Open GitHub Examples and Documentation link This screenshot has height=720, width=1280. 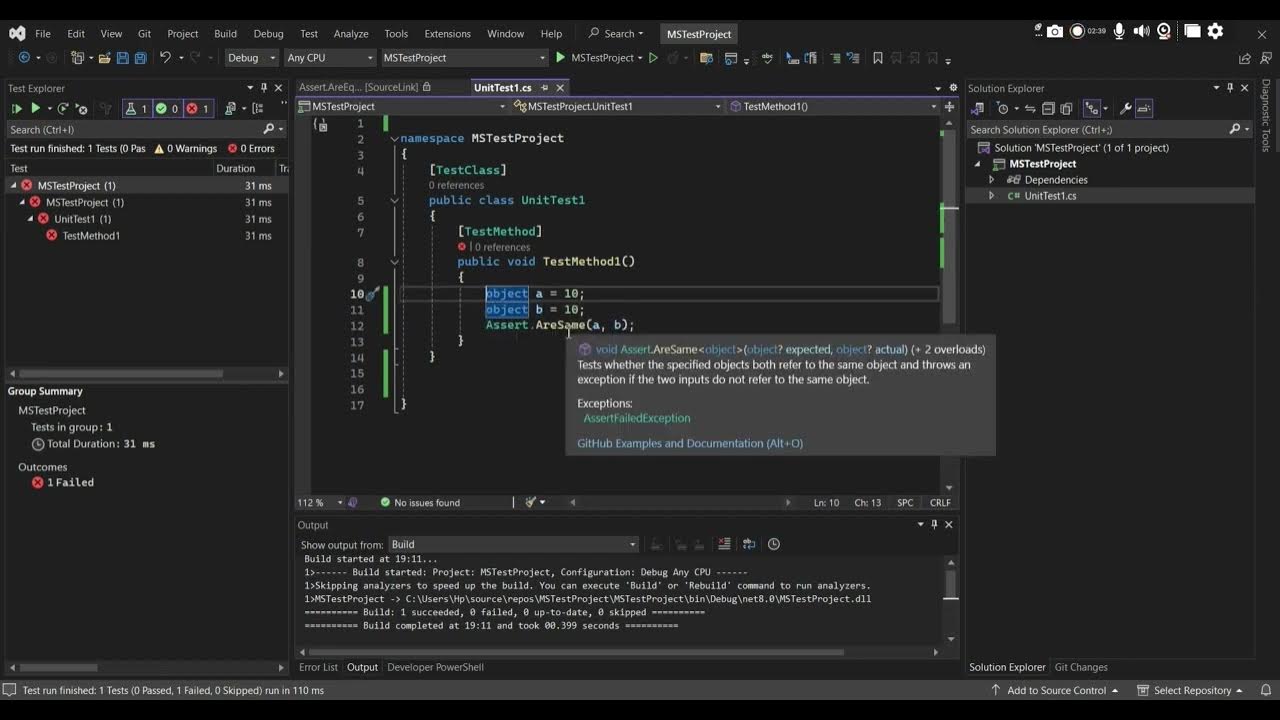click(x=690, y=443)
